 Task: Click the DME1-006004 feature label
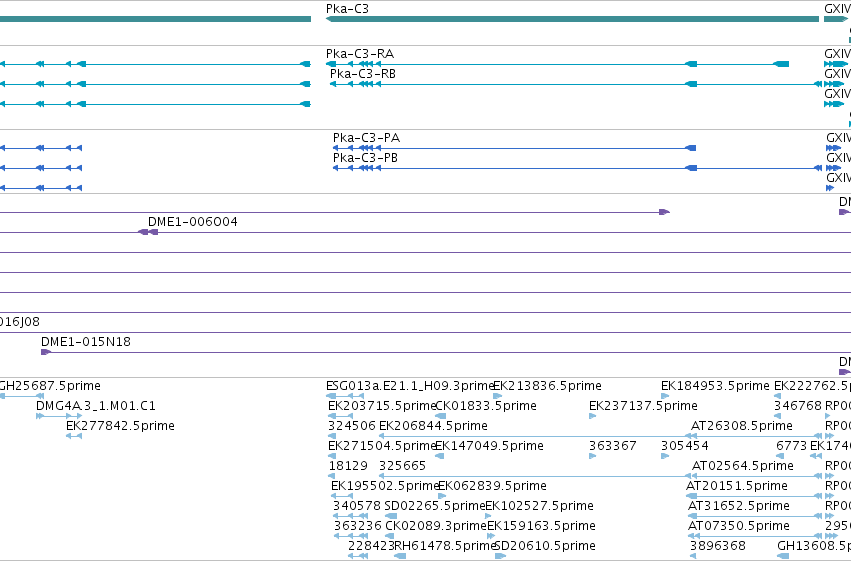coord(193,221)
